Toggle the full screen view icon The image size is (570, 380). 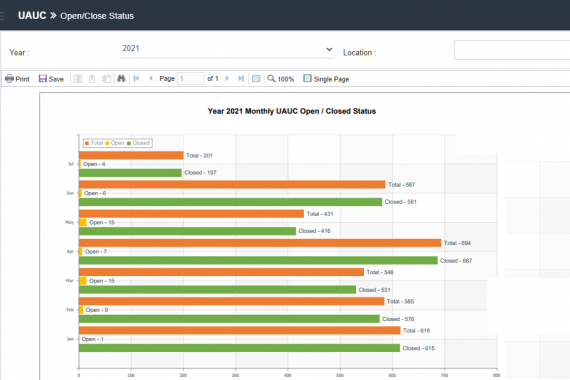(256, 79)
